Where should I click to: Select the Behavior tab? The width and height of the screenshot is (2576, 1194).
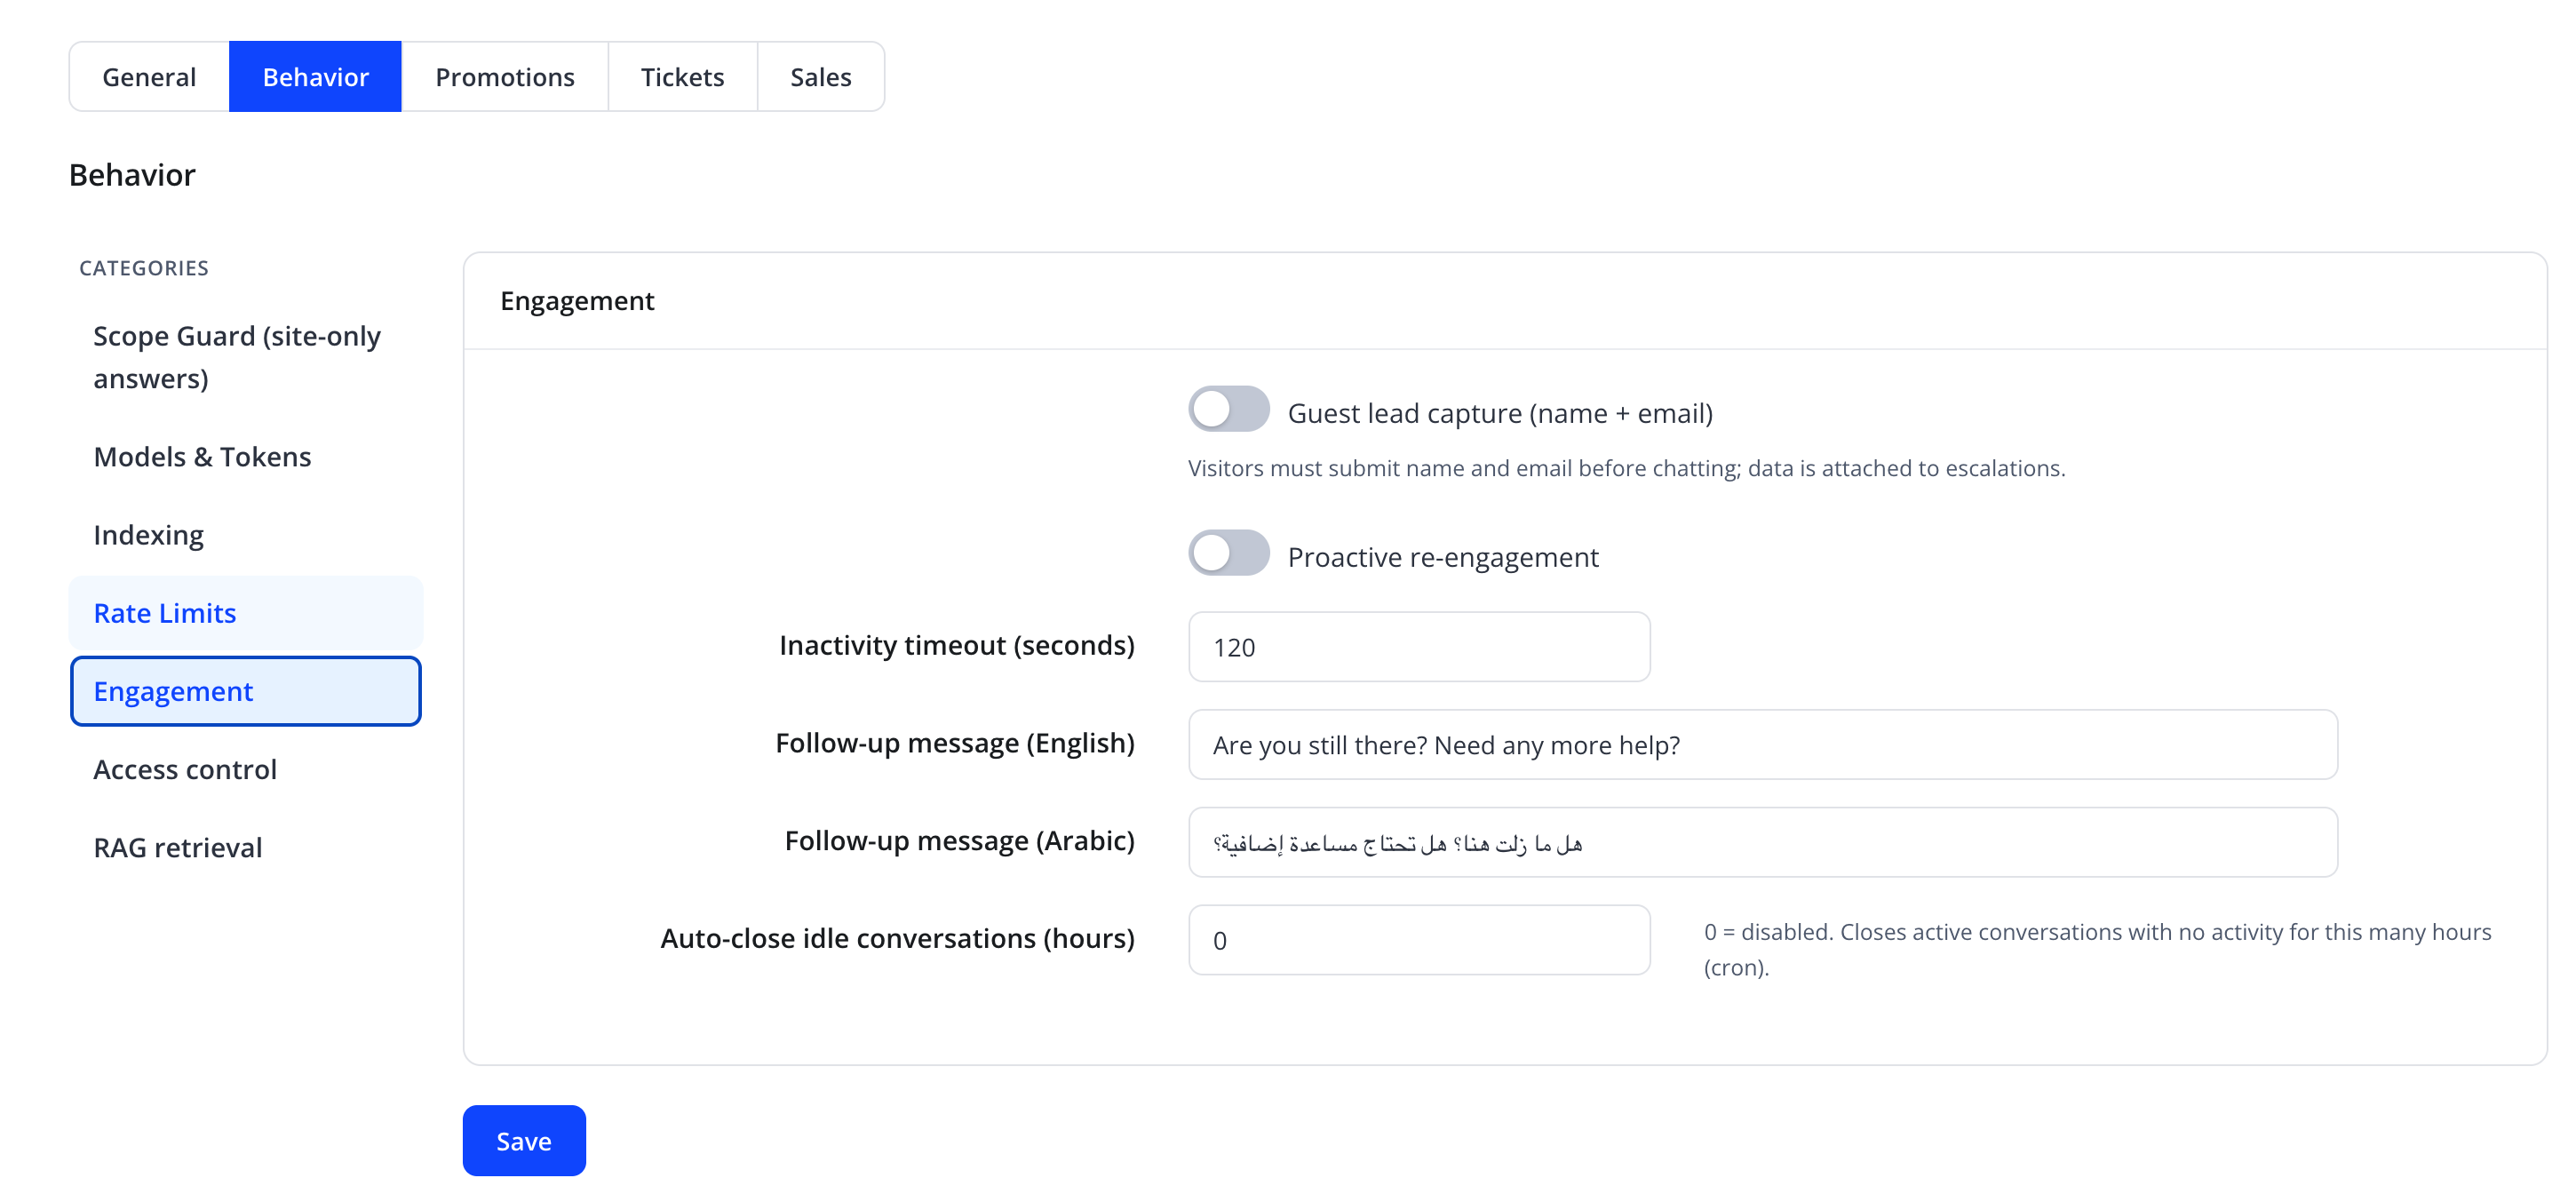click(x=315, y=77)
